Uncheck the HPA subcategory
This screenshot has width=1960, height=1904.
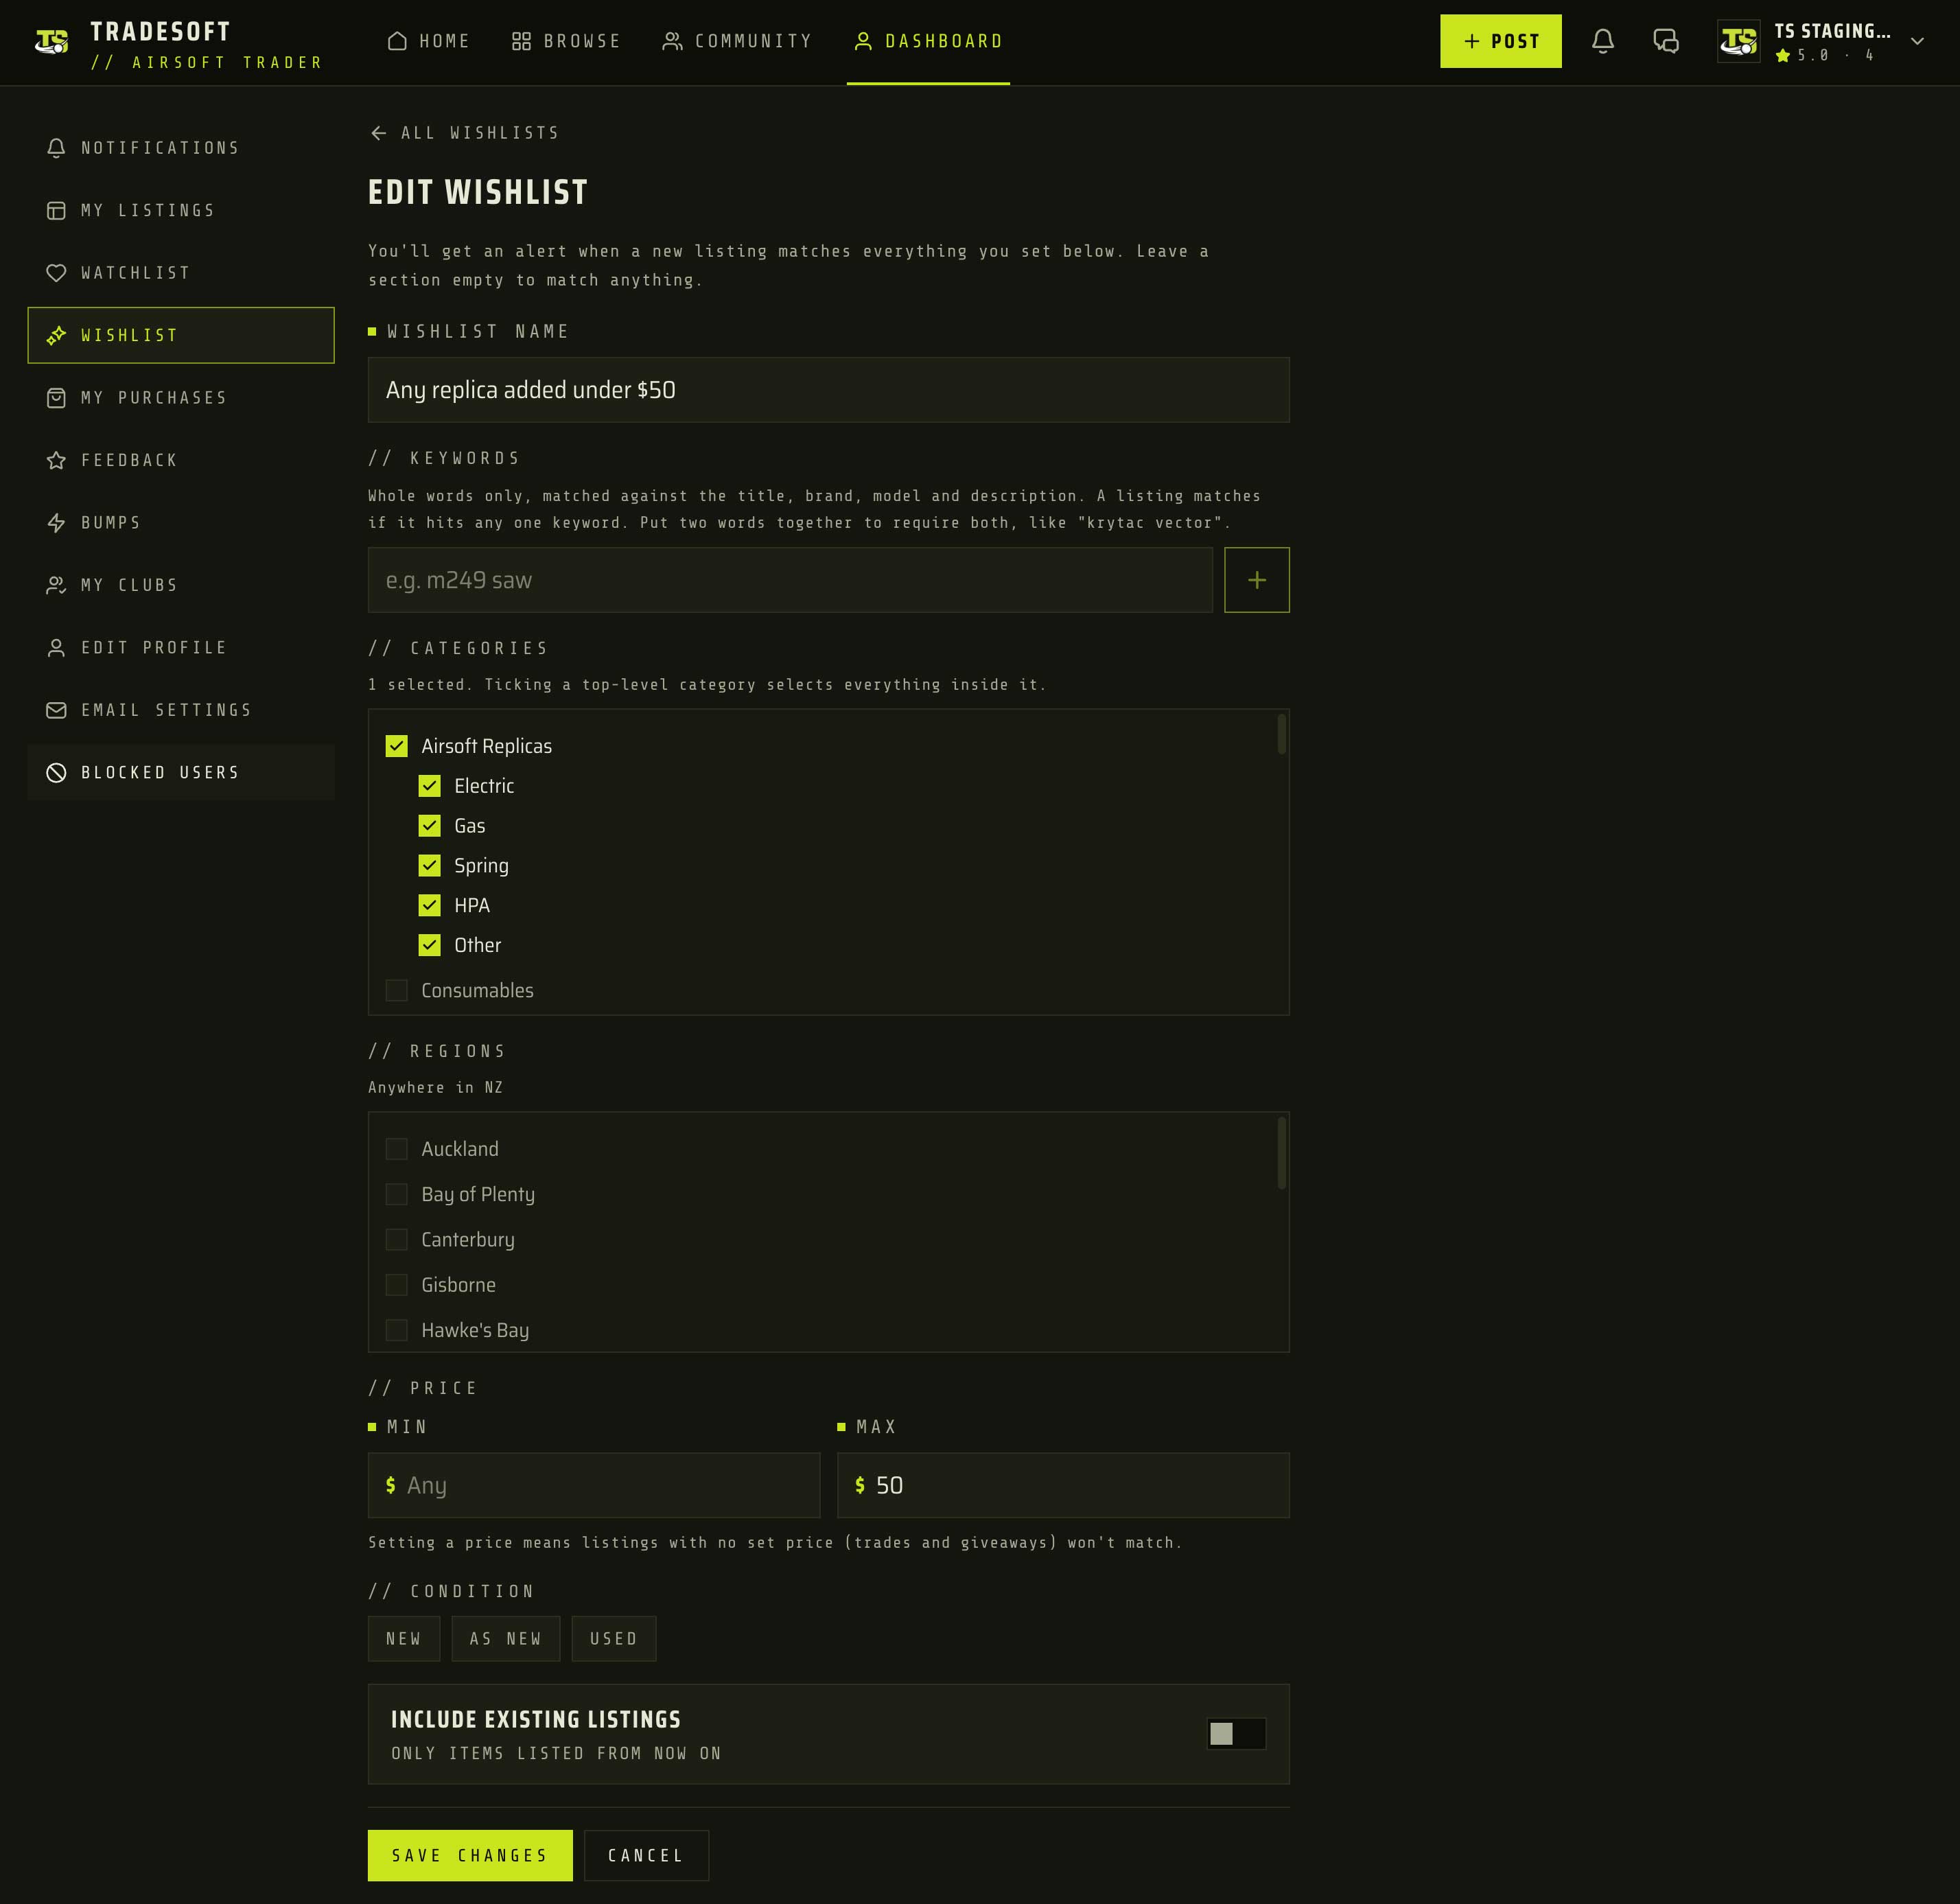click(x=430, y=905)
